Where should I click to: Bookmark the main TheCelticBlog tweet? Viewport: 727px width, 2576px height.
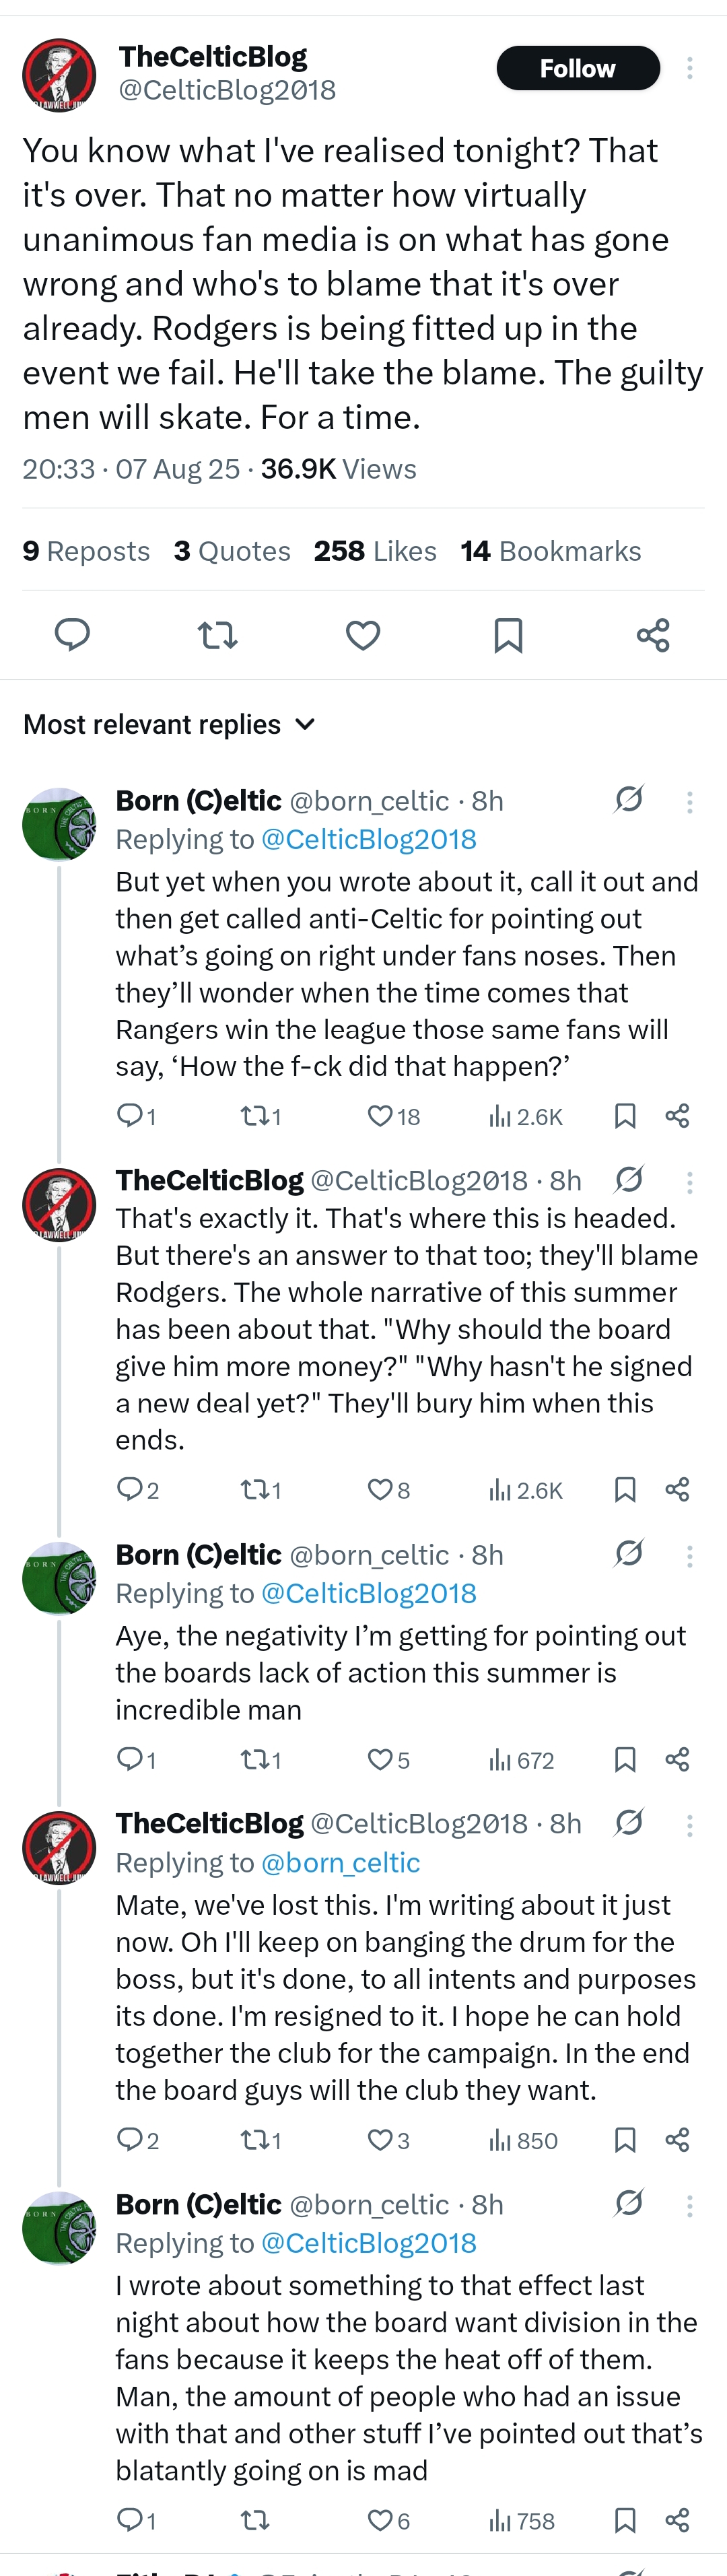tap(508, 634)
